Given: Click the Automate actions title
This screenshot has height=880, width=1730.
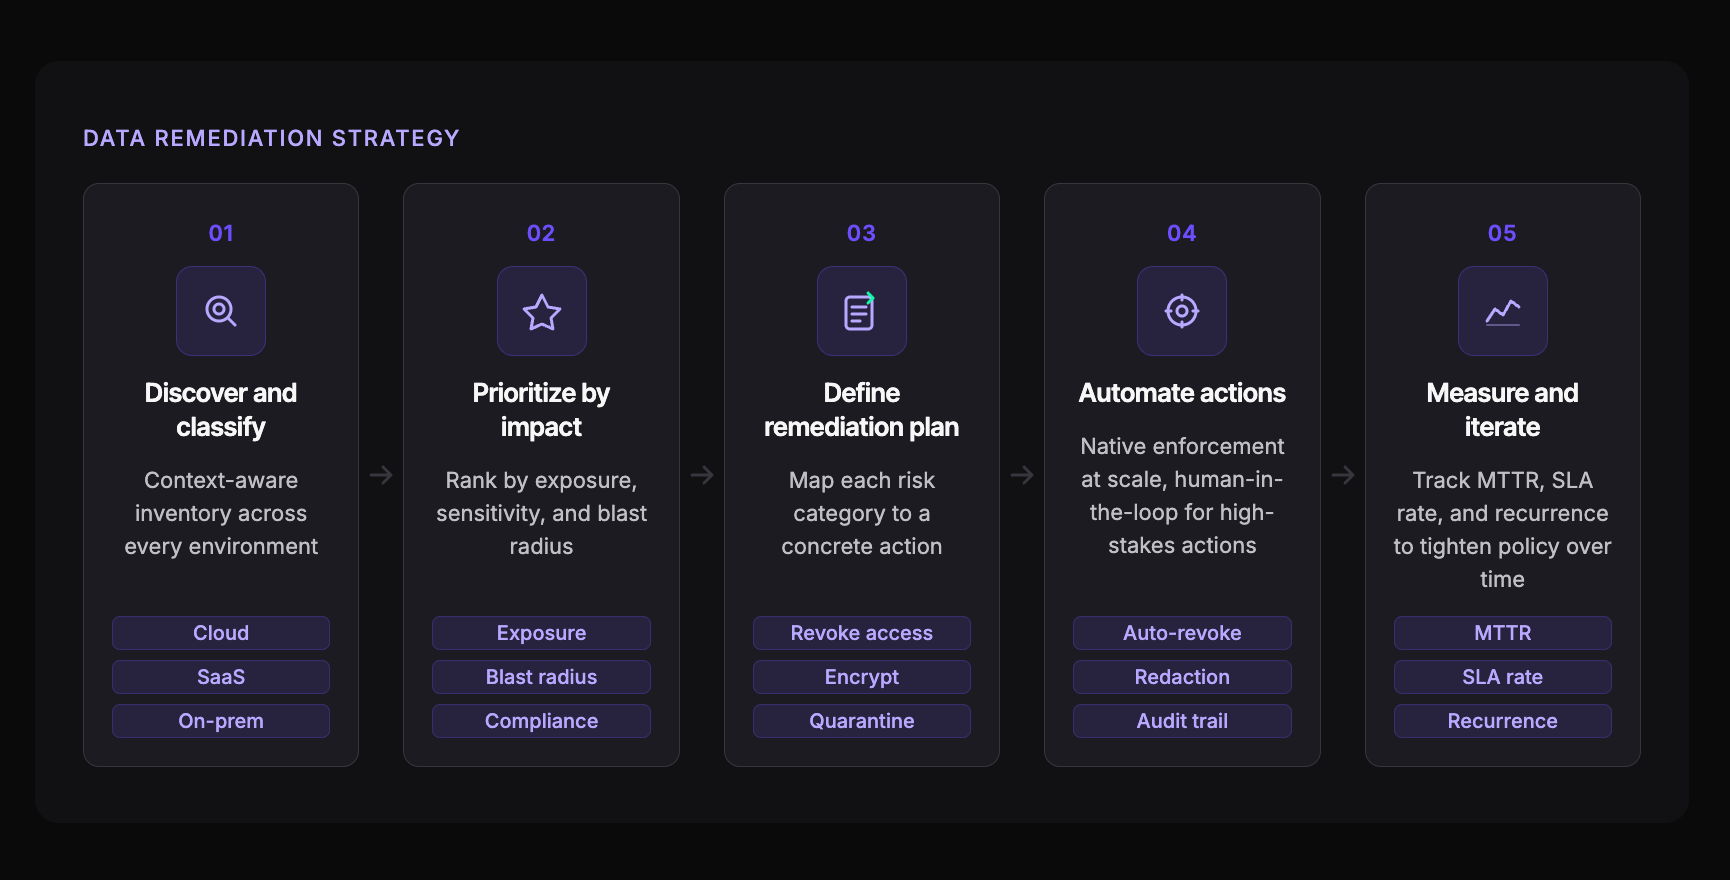Looking at the screenshot, I should coord(1182,393).
